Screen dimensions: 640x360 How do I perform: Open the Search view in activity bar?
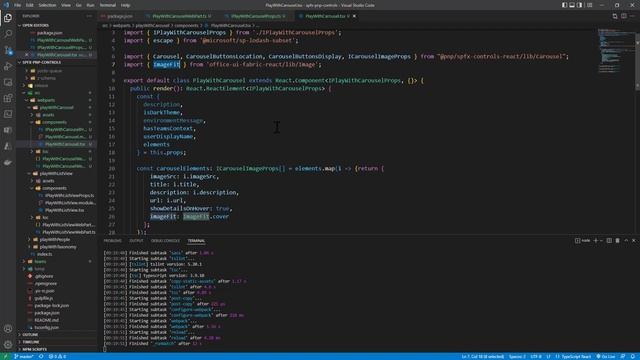pyautogui.click(x=8, y=34)
